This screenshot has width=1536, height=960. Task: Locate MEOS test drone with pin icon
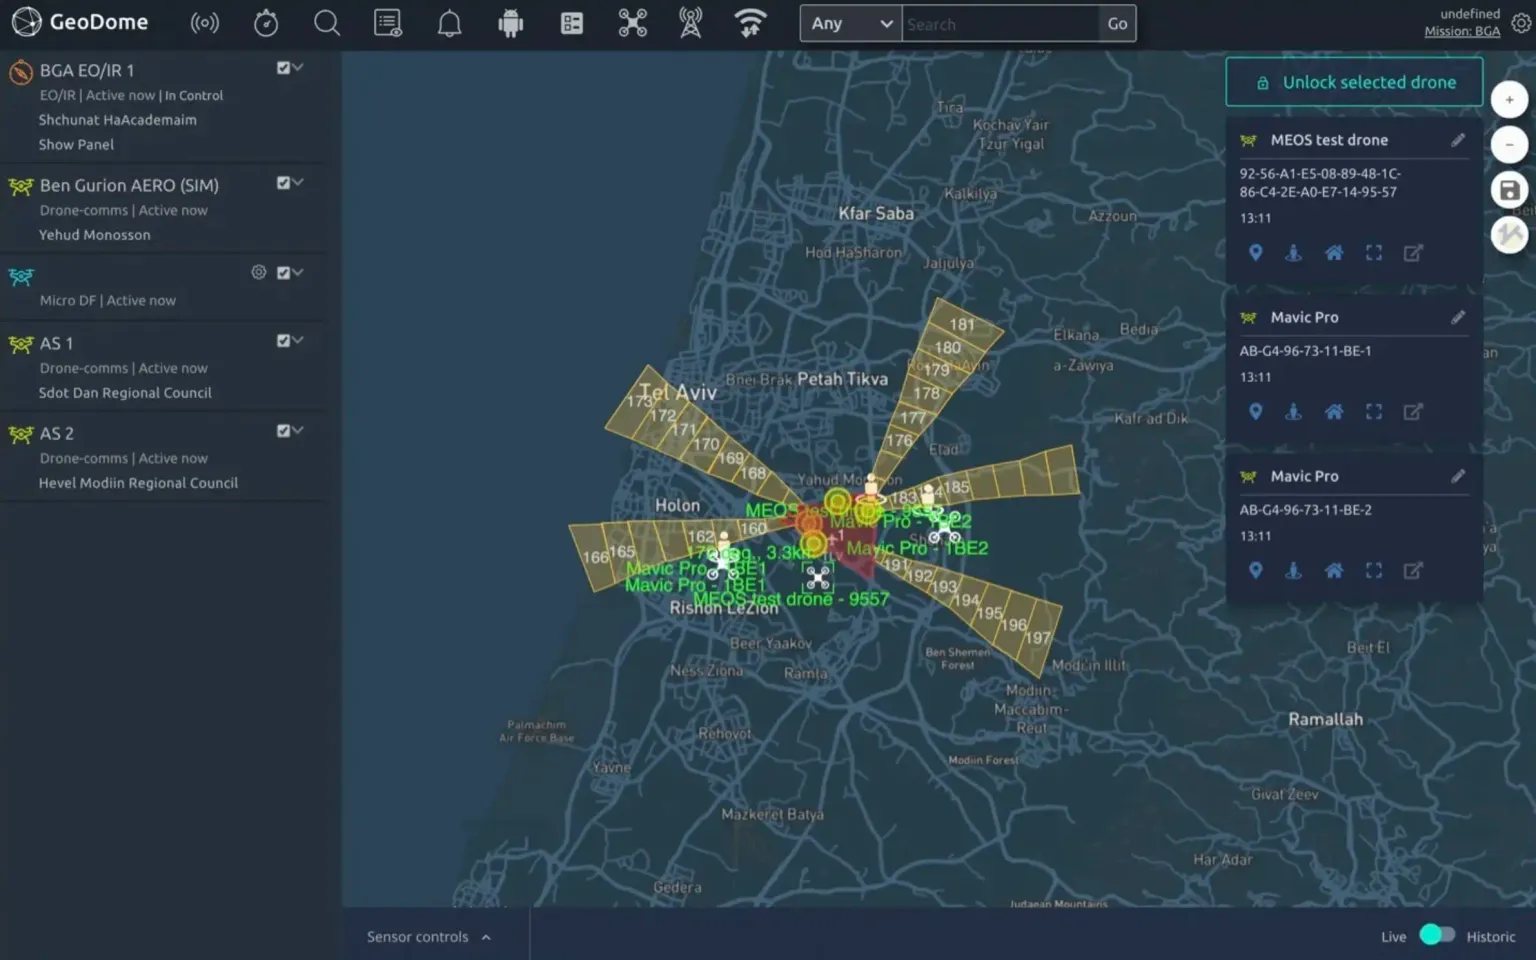coord(1255,253)
